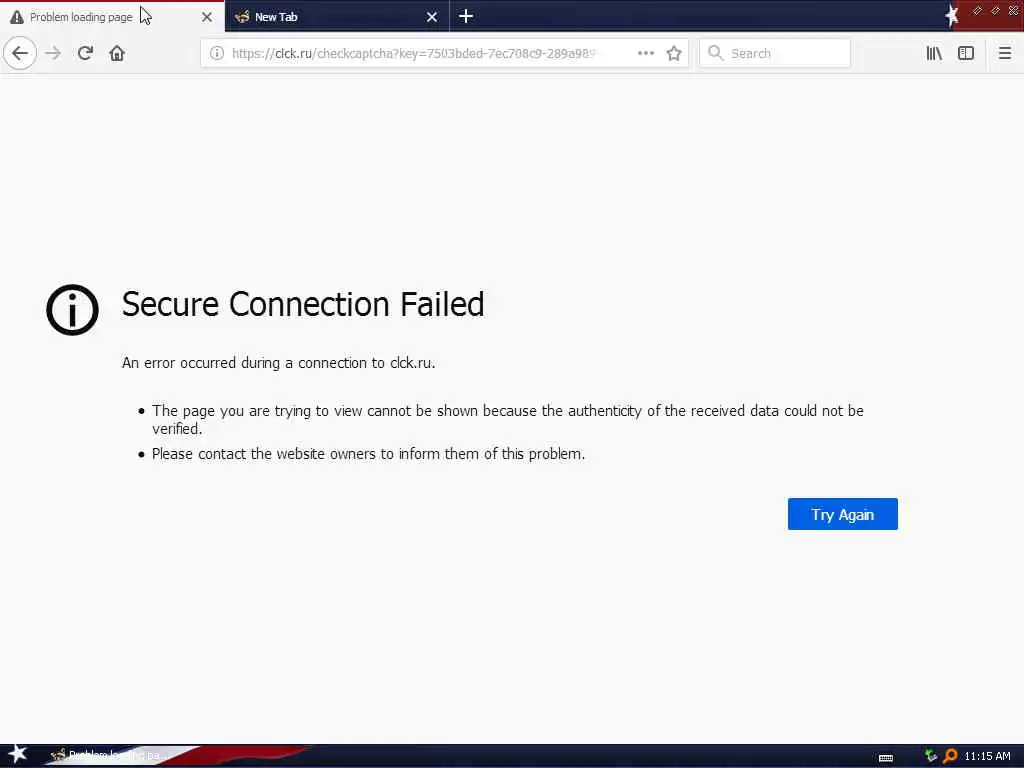The height and width of the screenshot is (768, 1024).
Task: Open the keyboard tray icon
Action: pyautogui.click(x=886, y=757)
